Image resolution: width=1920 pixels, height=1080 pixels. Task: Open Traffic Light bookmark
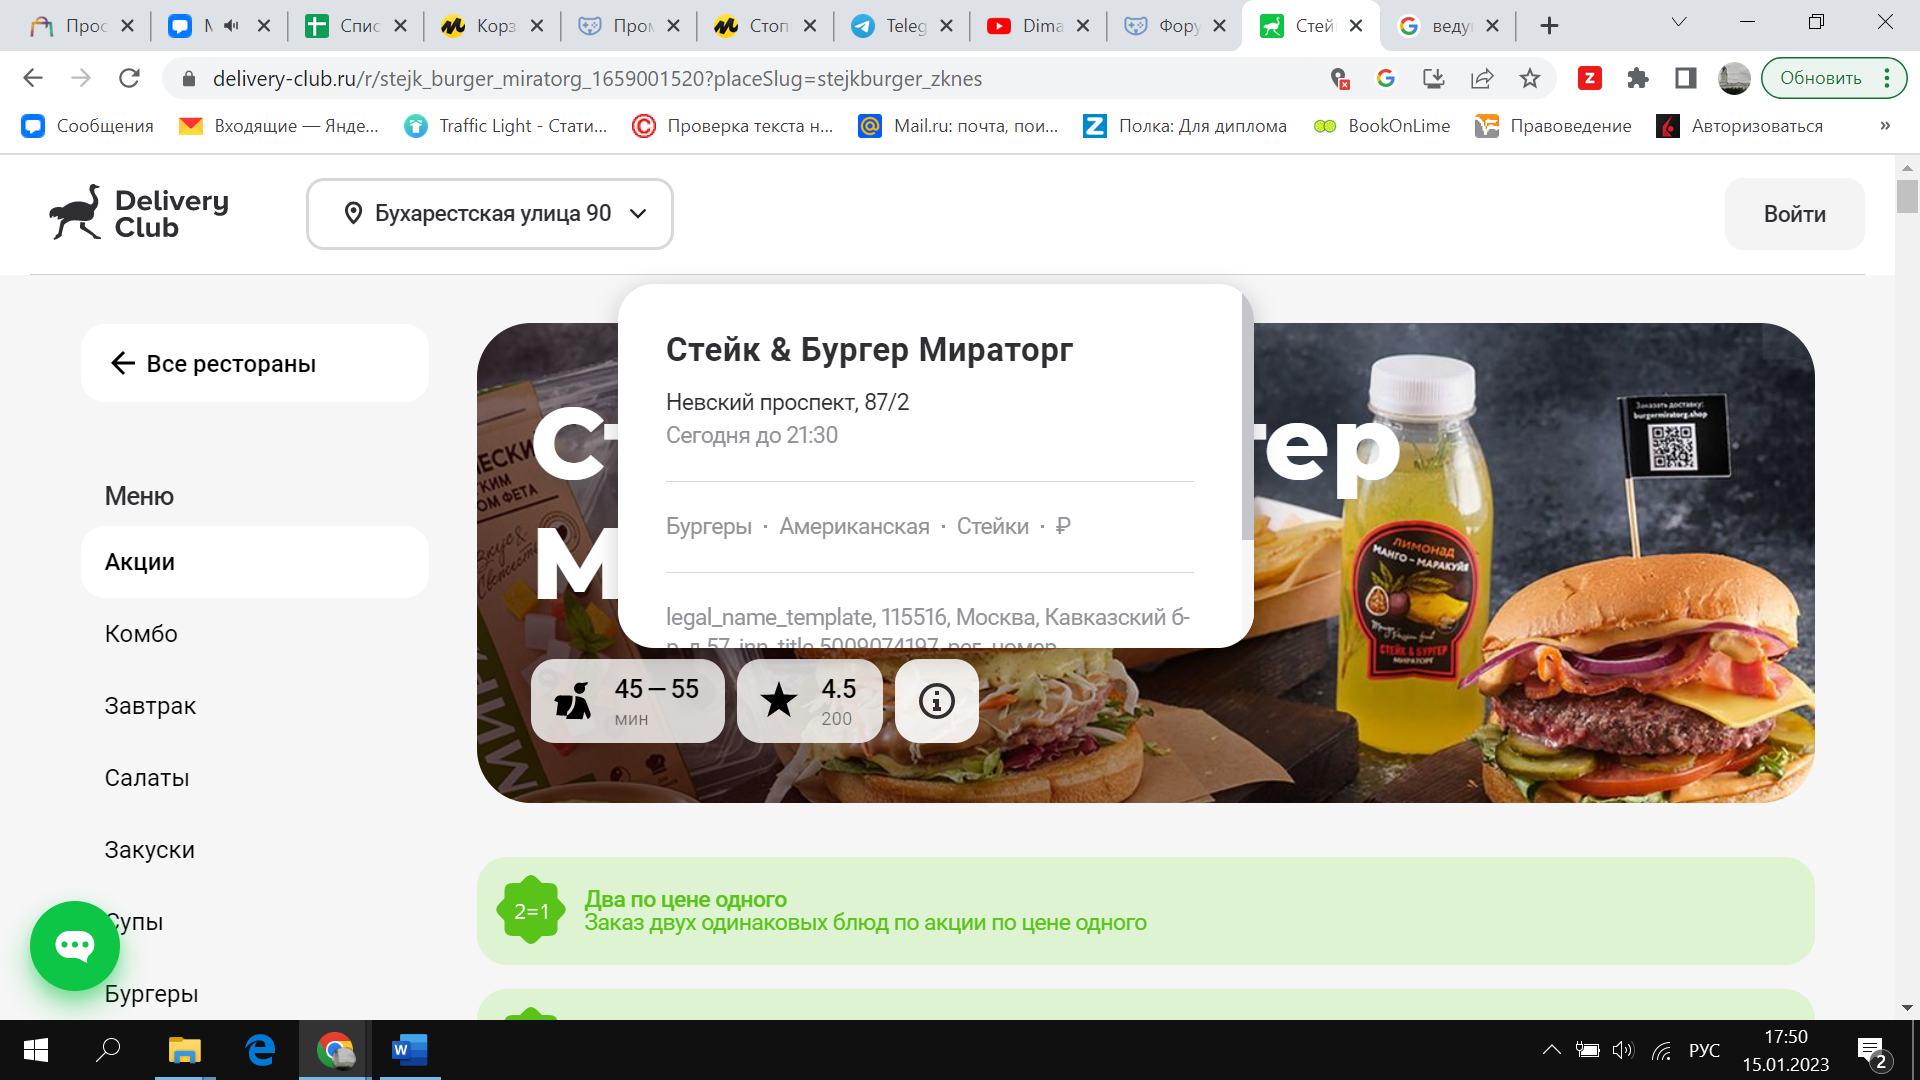pos(506,126)
